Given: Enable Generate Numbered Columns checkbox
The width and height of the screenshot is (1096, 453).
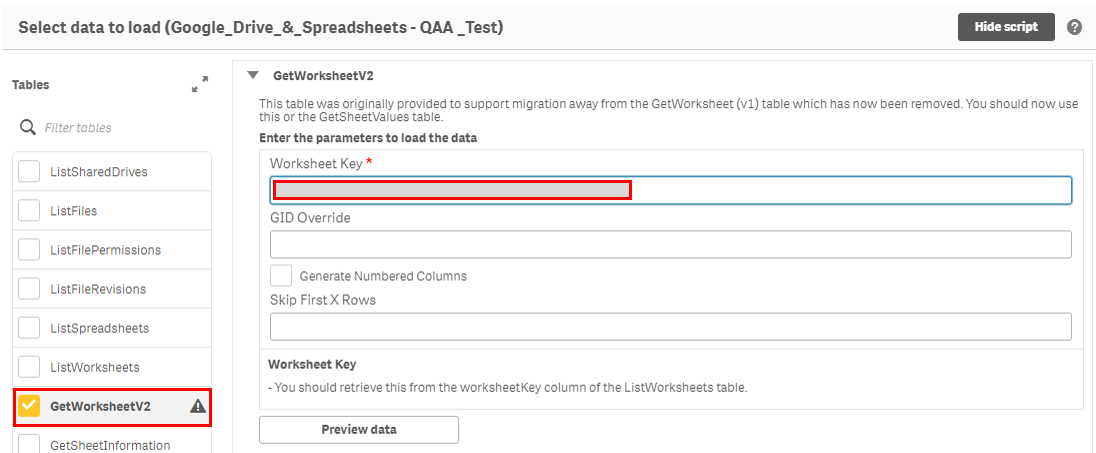Looking at the screenshot, I should pyautogui.click(x=281, y=275).
